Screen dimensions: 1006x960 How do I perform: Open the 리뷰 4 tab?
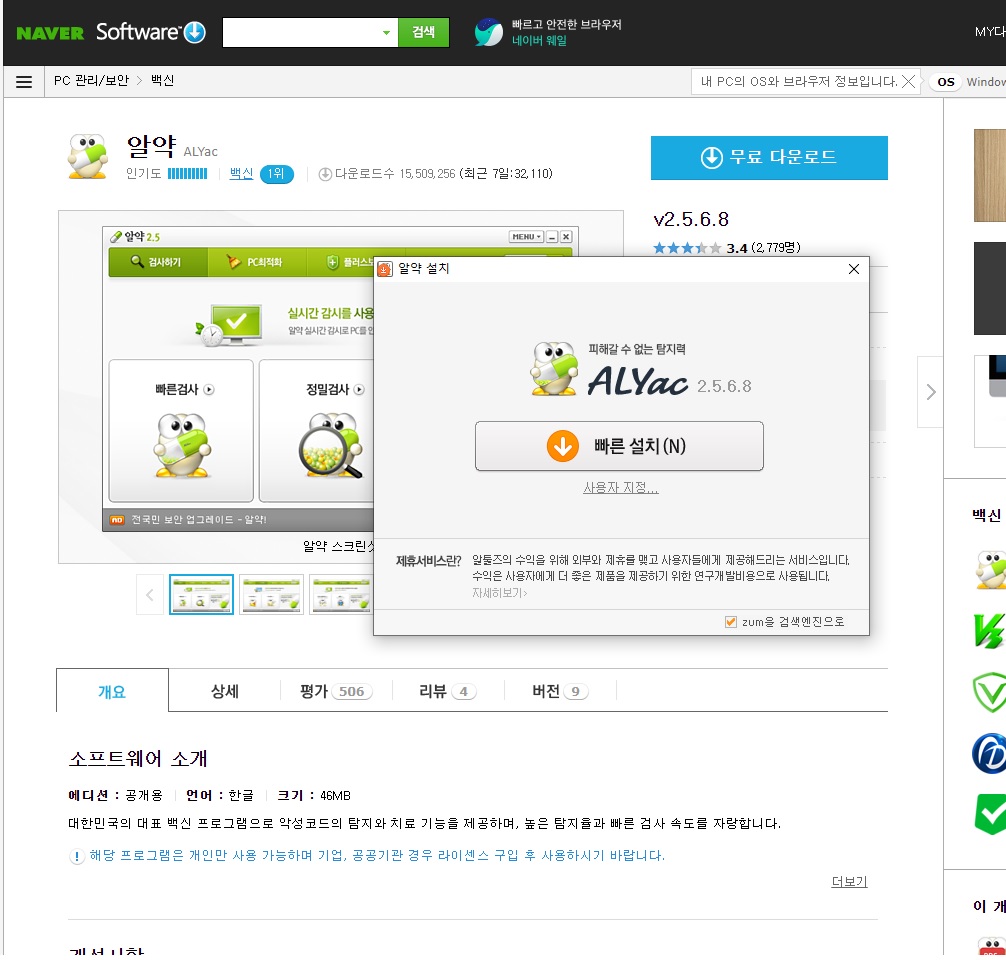click(448, 691)
